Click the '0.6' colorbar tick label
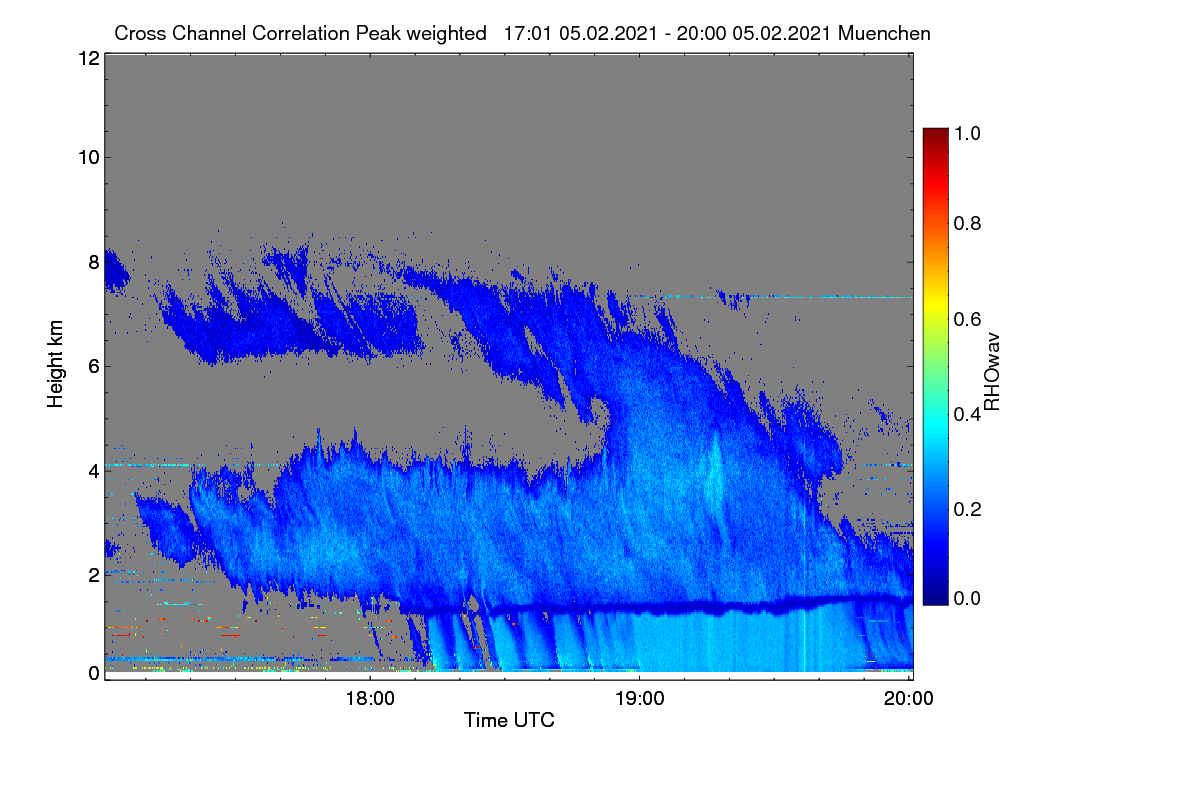 pos(966,318)
